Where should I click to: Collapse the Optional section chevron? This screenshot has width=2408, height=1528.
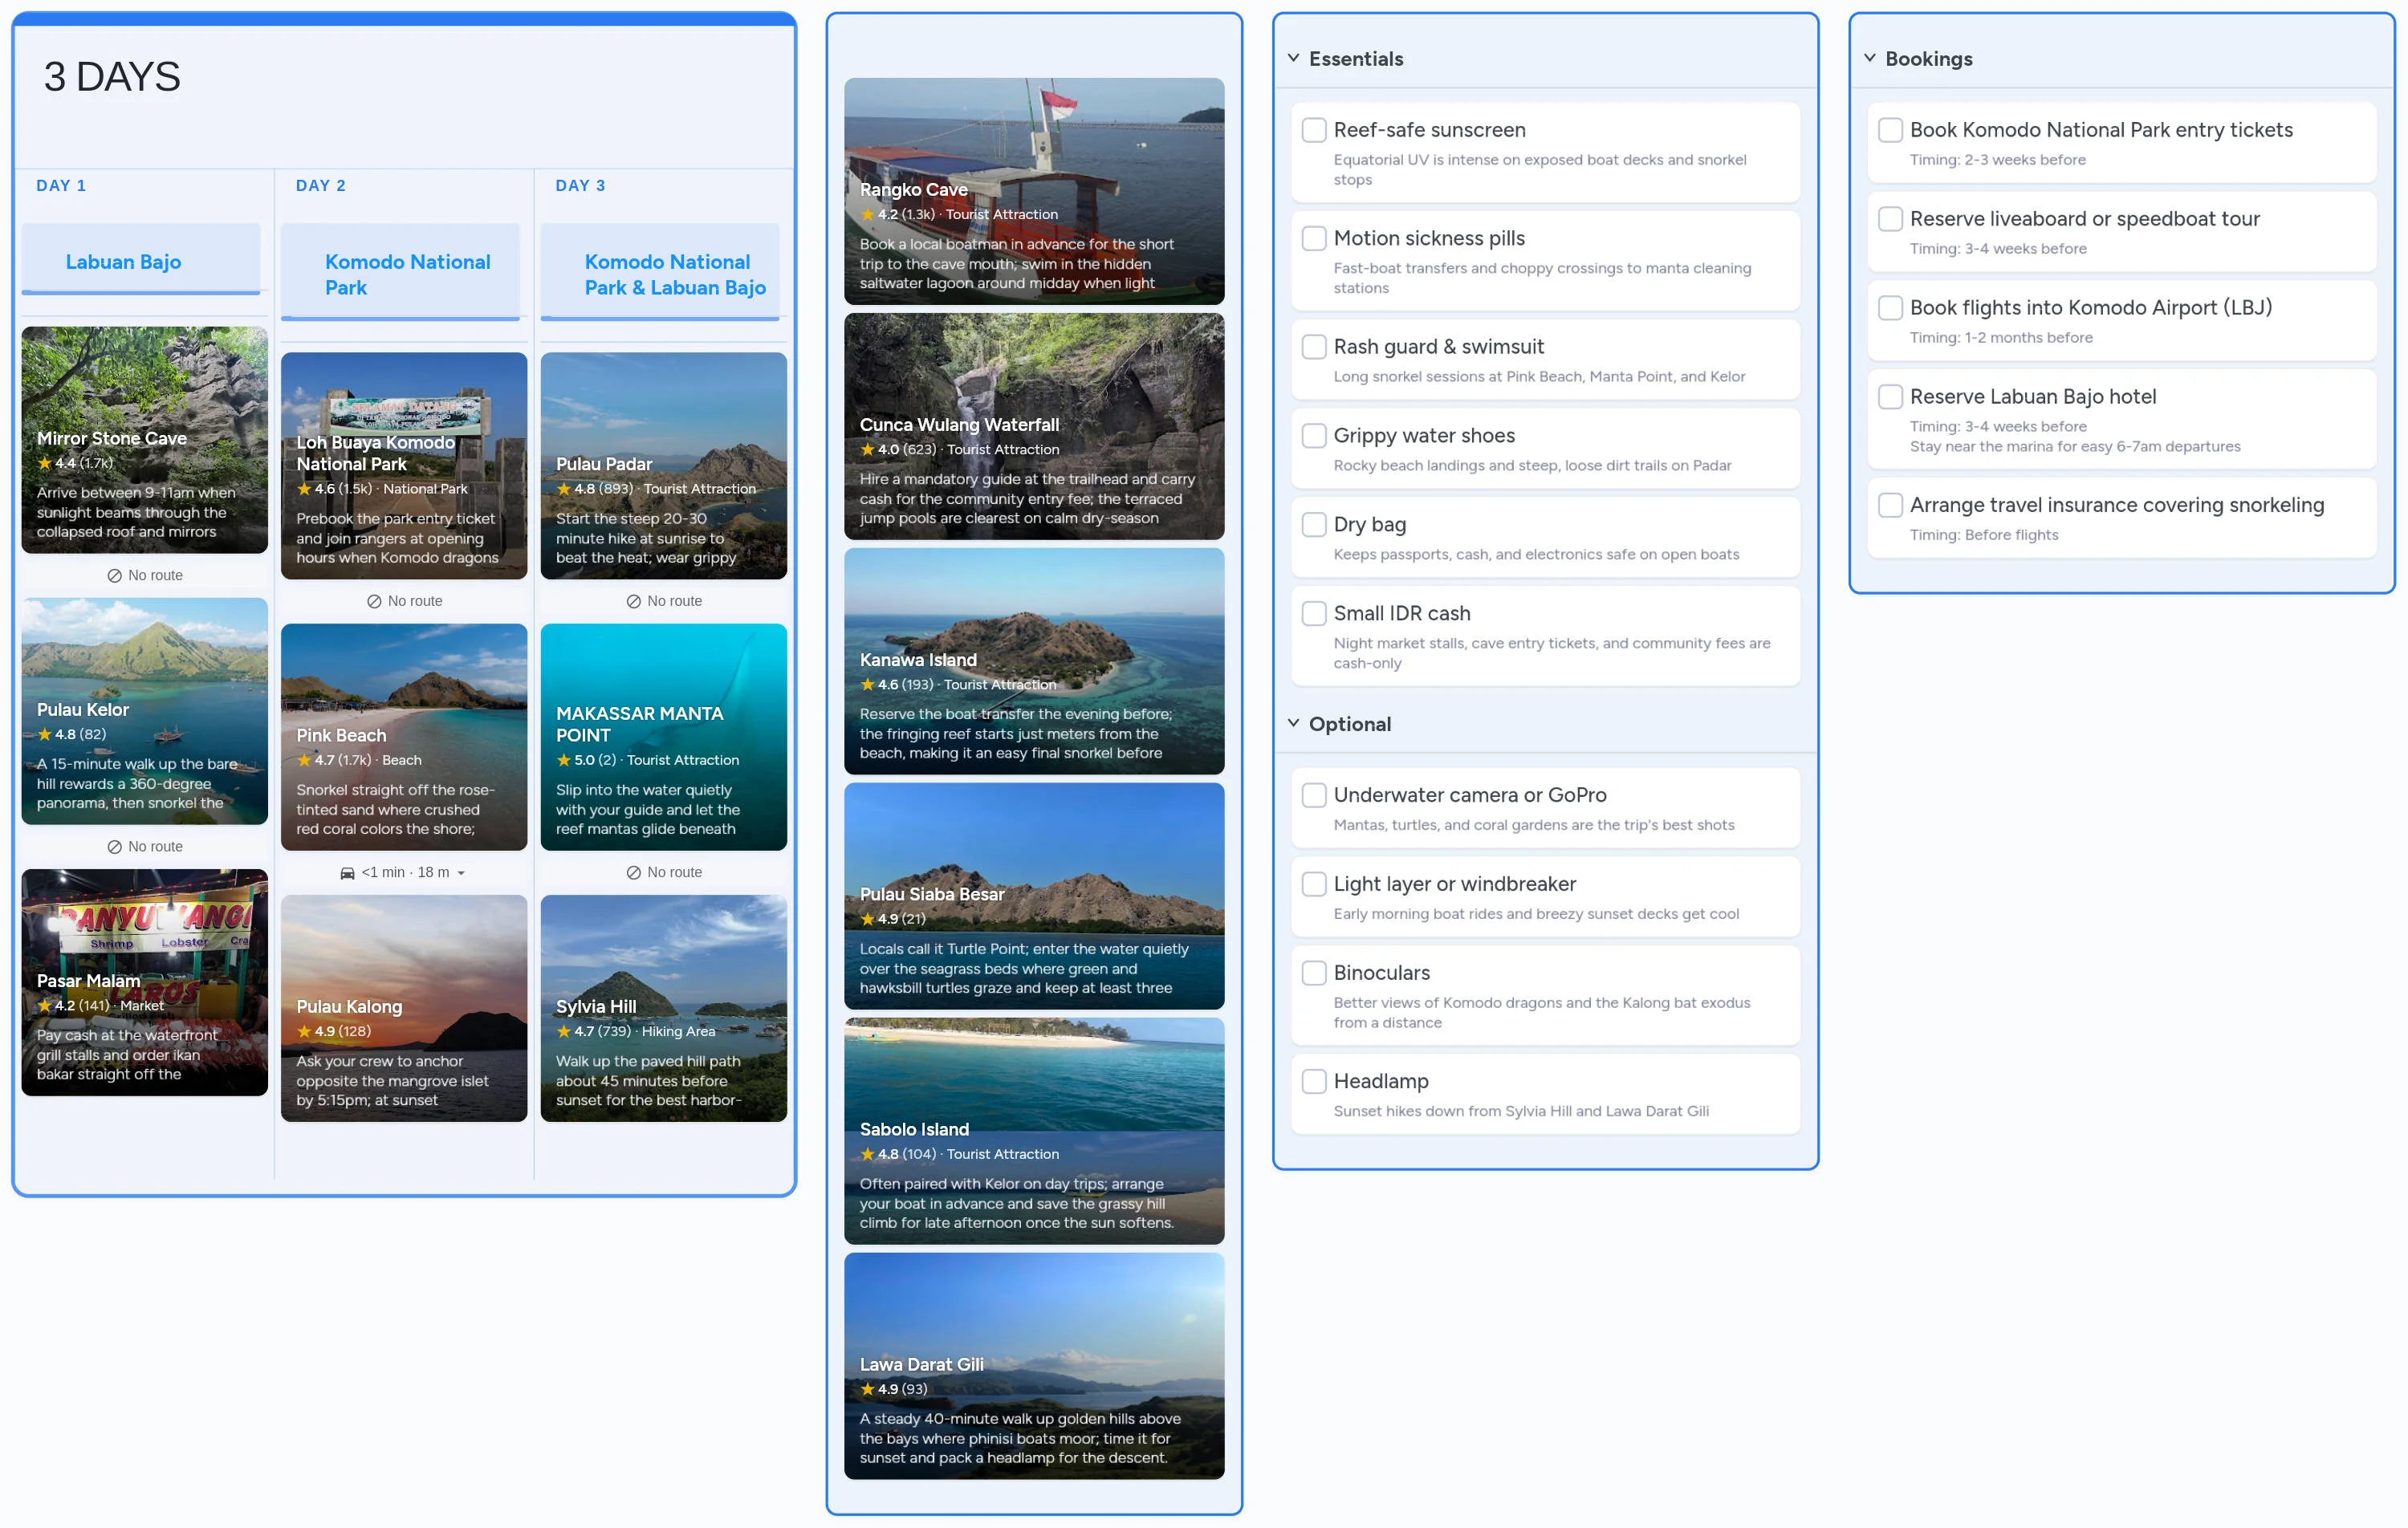point(1293,723)
